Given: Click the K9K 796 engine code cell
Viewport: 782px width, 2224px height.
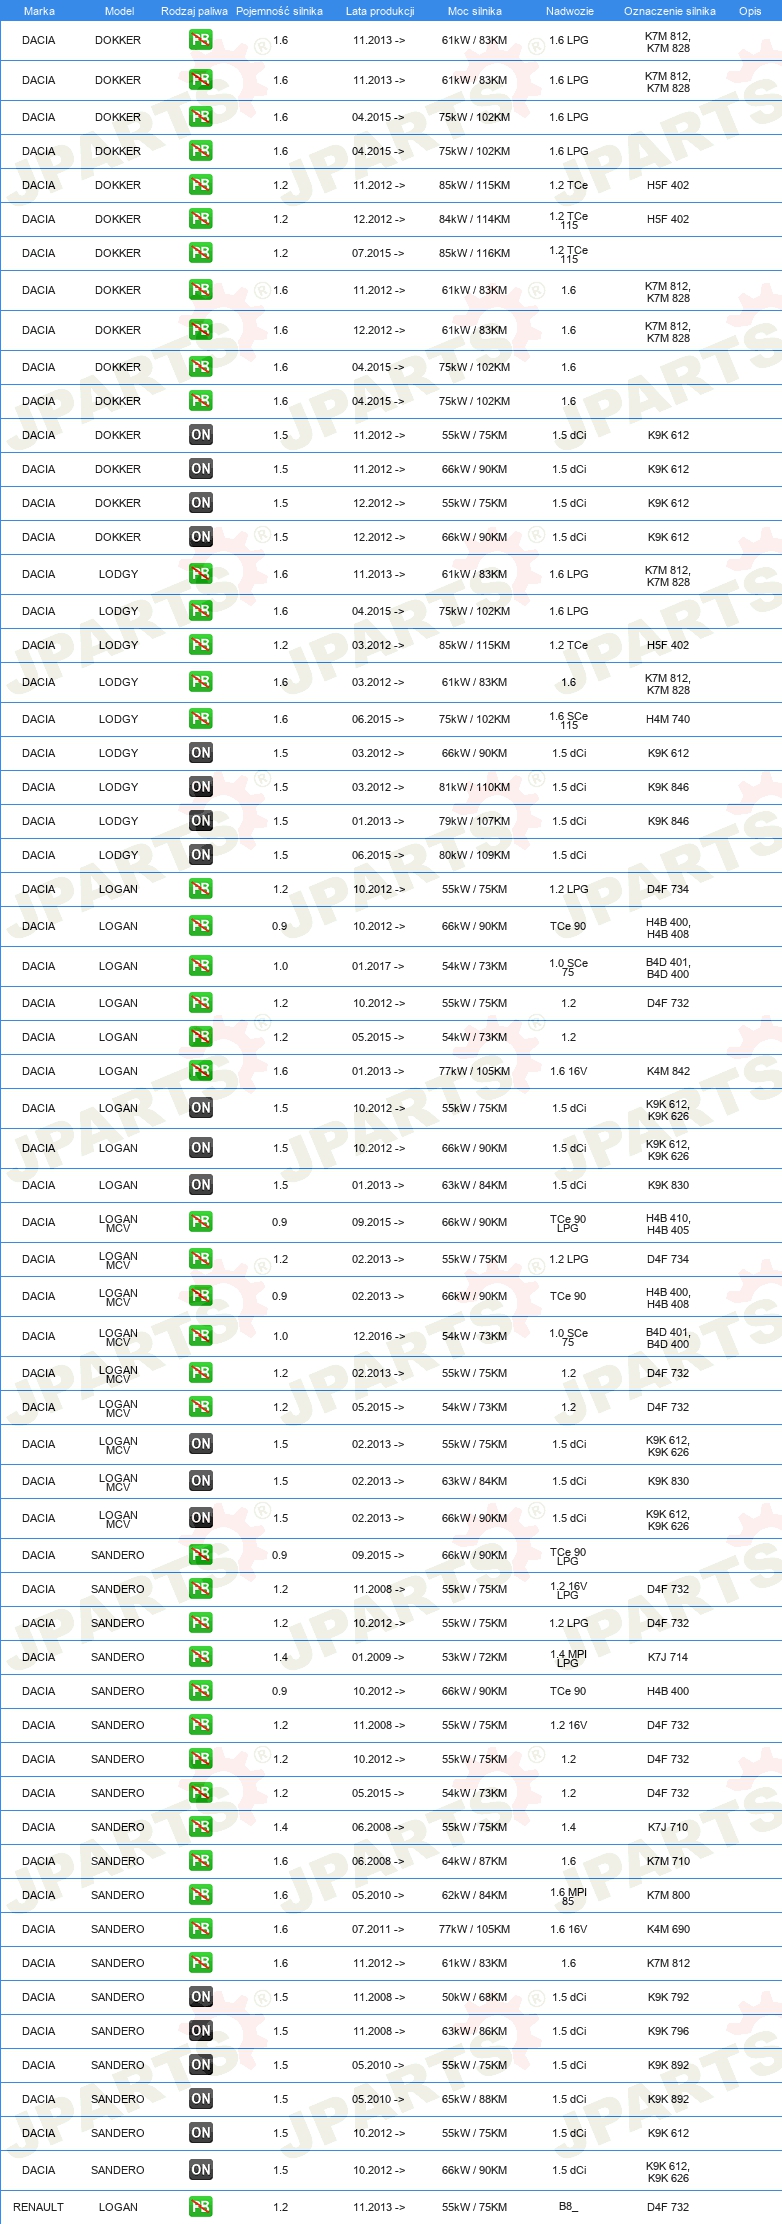Looking at the screenshot, I should pos(668,2031).
